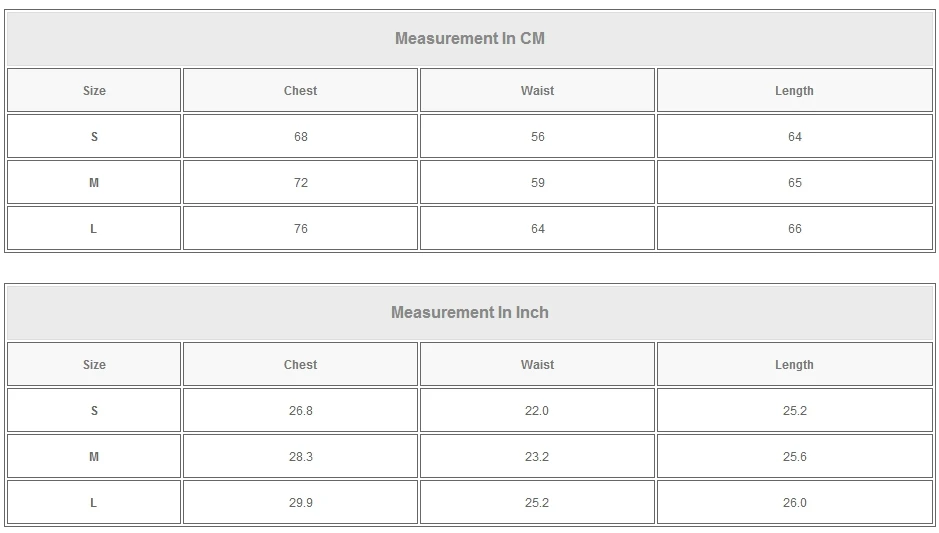939x533 pixels.
Task: Click the "Measurement In CM" table title
Action: point(469,39)
